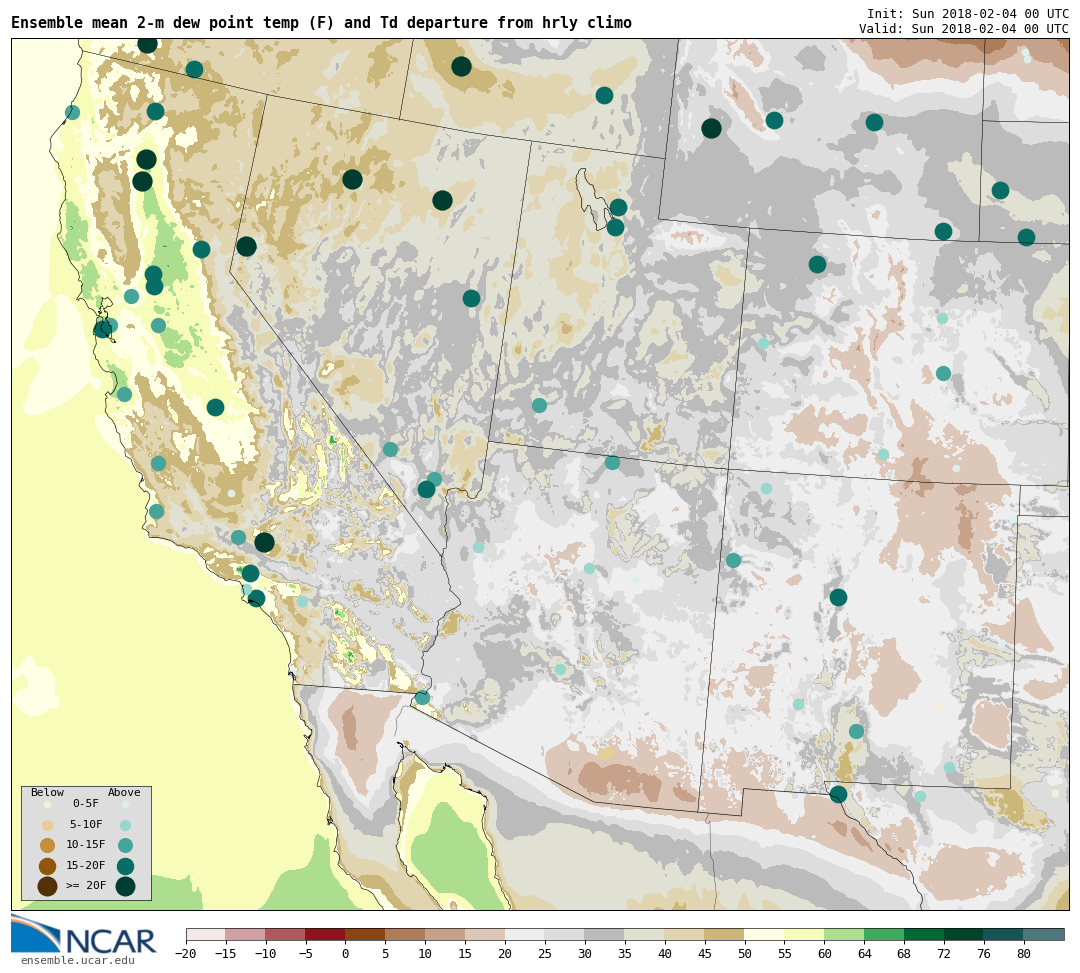Click the brown 0 to 5 colorbar swatch
The height and width of the screenshot is (973, 1080).
click(x=365, y=934)
